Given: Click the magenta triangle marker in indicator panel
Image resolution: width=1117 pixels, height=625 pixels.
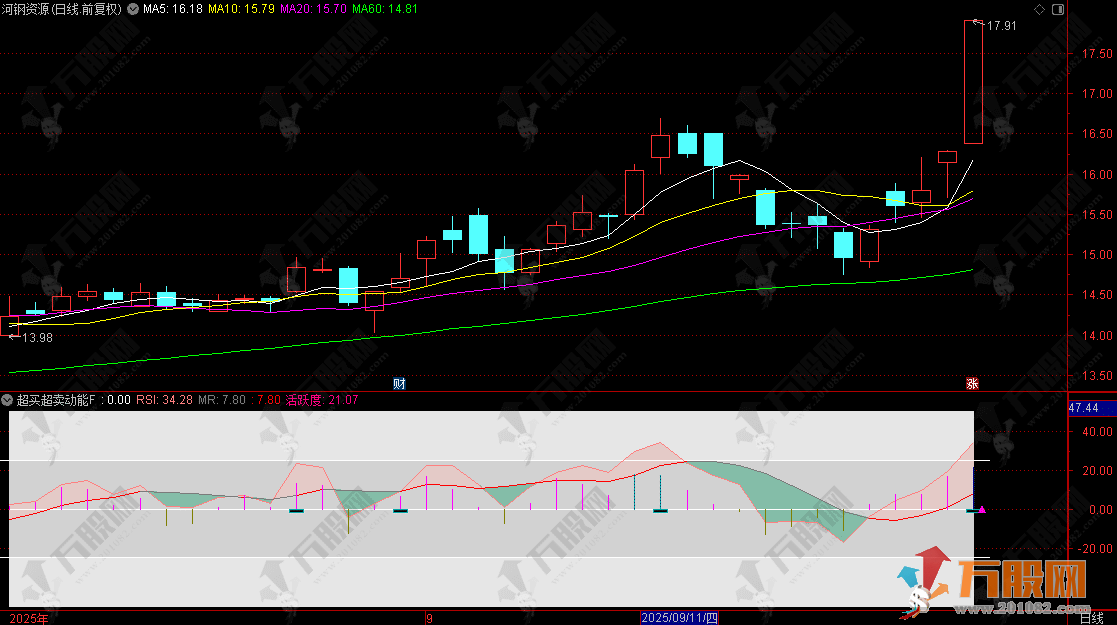Looking at the screenshot, I should [982, 510].
